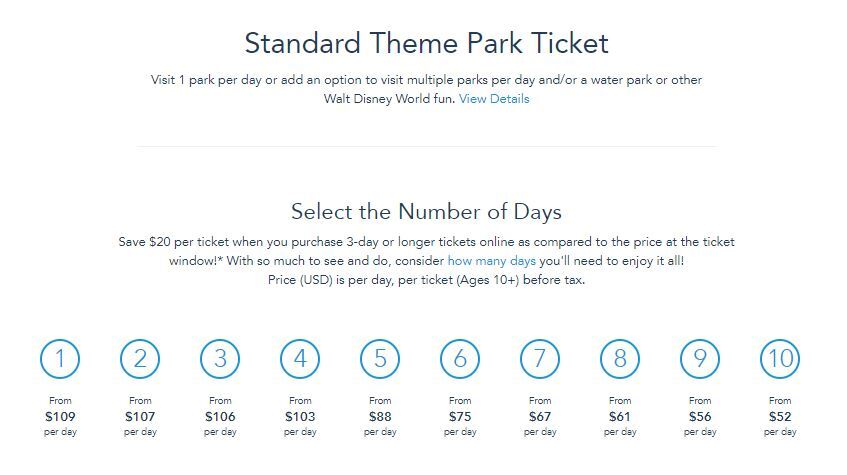Click the $88 per day price

click(x=380, y=417)
